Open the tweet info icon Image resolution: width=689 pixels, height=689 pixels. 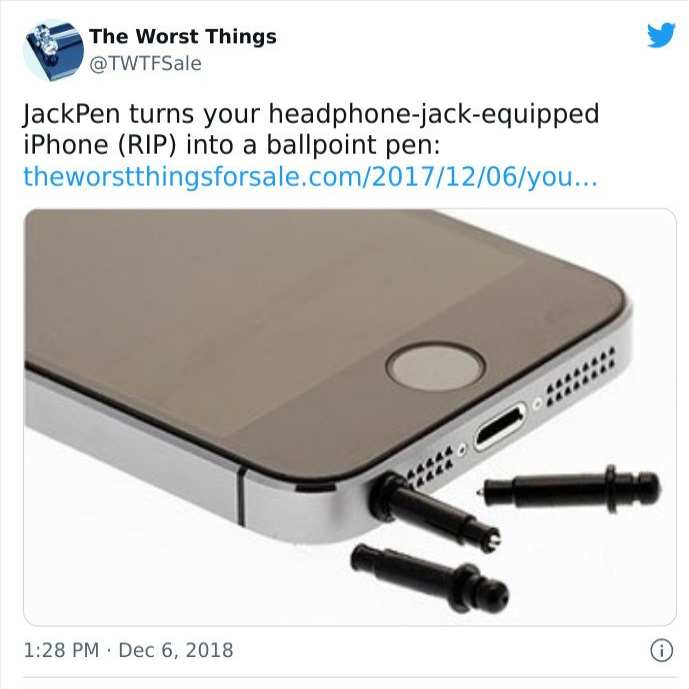point(661,650)
